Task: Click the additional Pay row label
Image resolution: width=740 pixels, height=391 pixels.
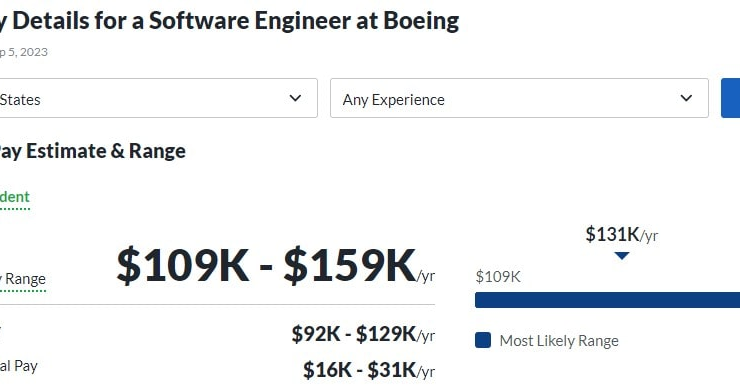Action: tap(19, 366)
